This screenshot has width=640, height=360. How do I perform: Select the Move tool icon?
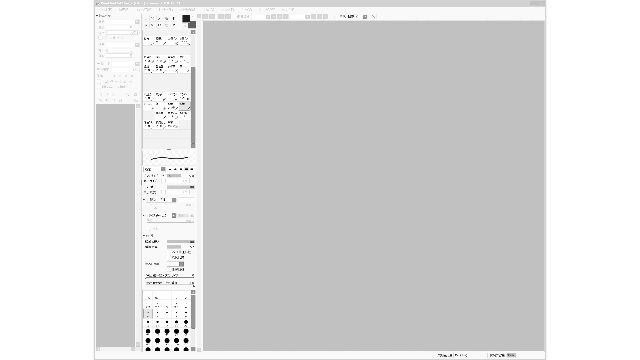point(146,25)
